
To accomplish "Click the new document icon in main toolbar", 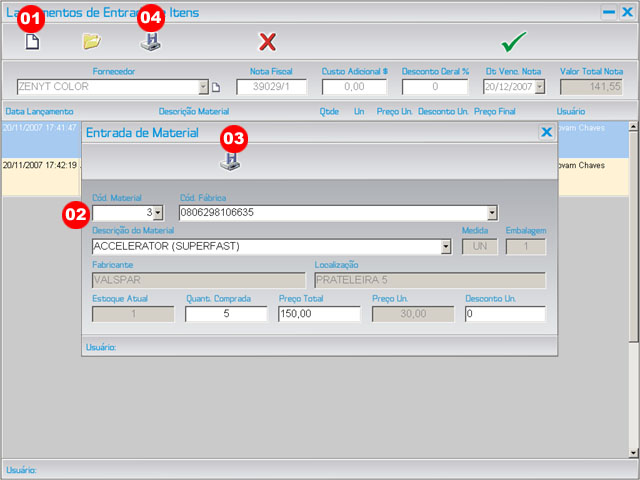I will (x=32, y=42).
